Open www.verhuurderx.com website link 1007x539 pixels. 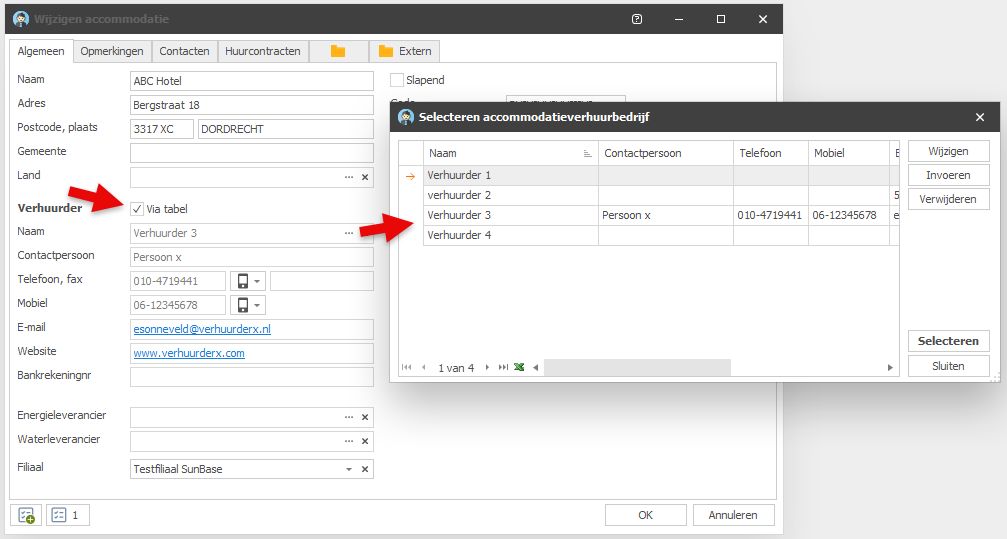tap(189, 353)
